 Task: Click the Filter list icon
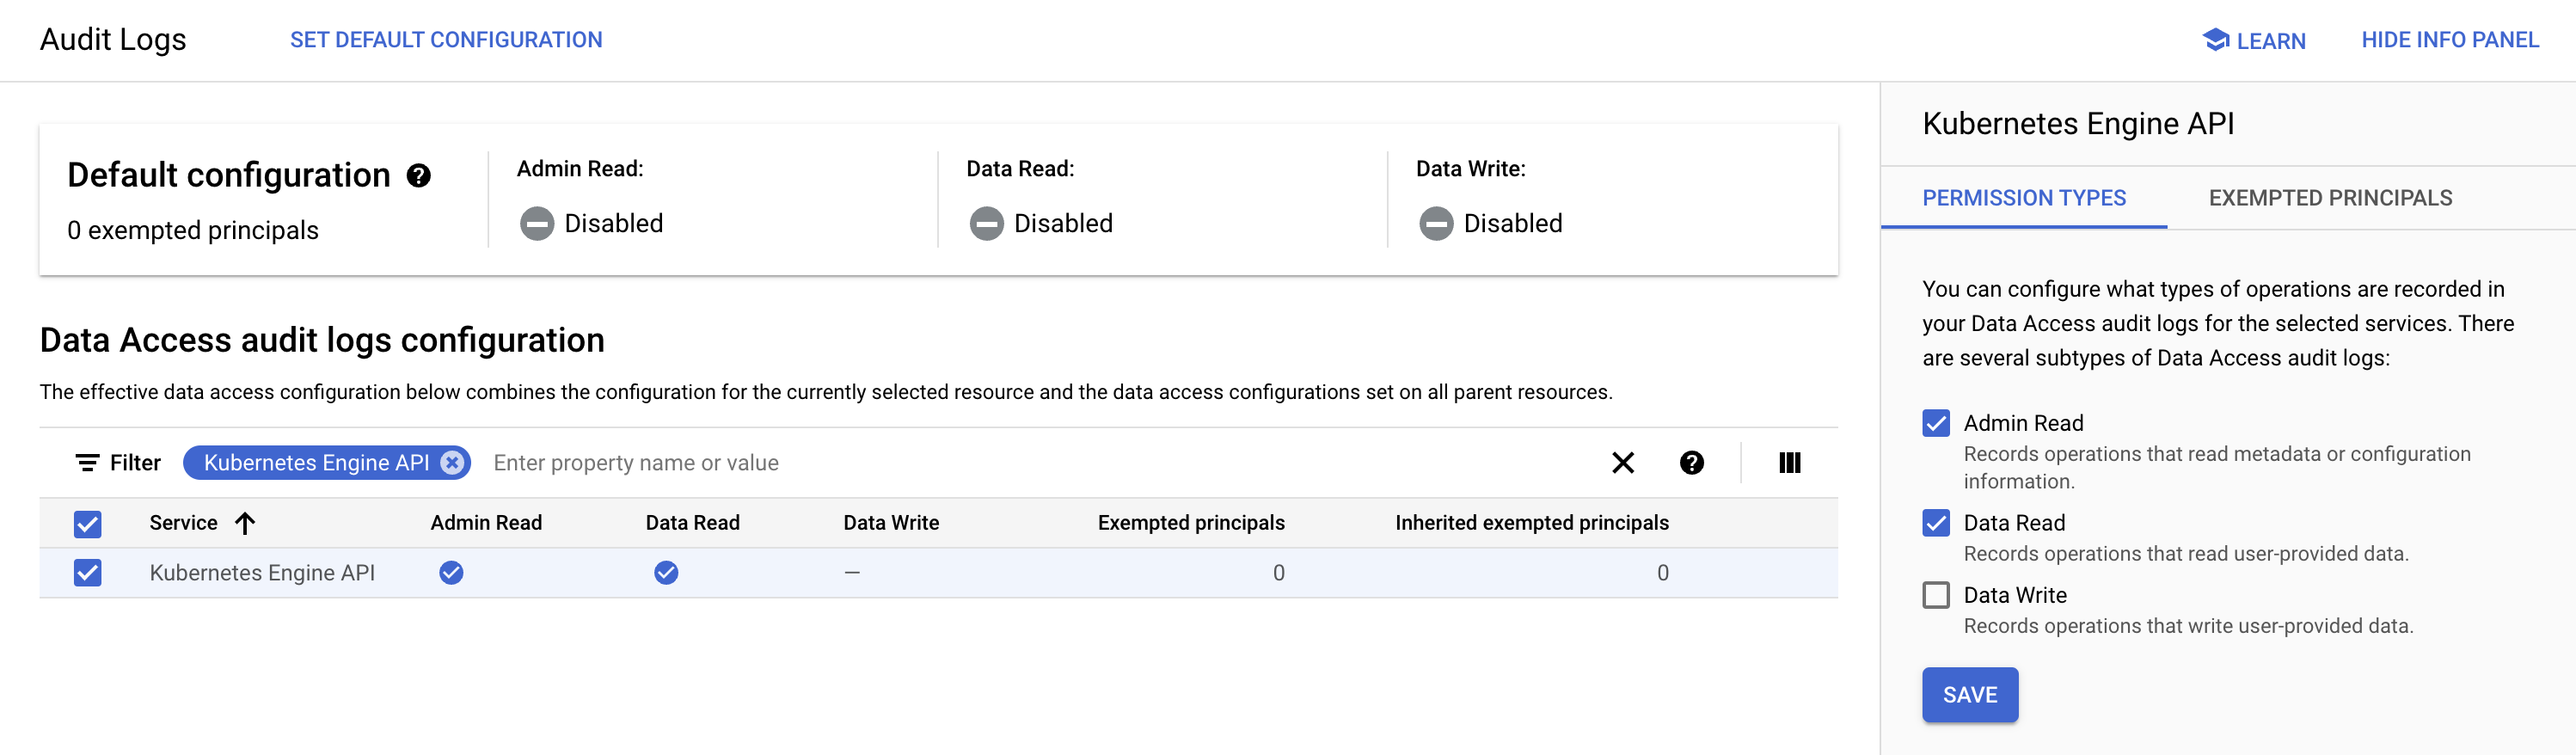pos(88,462)
